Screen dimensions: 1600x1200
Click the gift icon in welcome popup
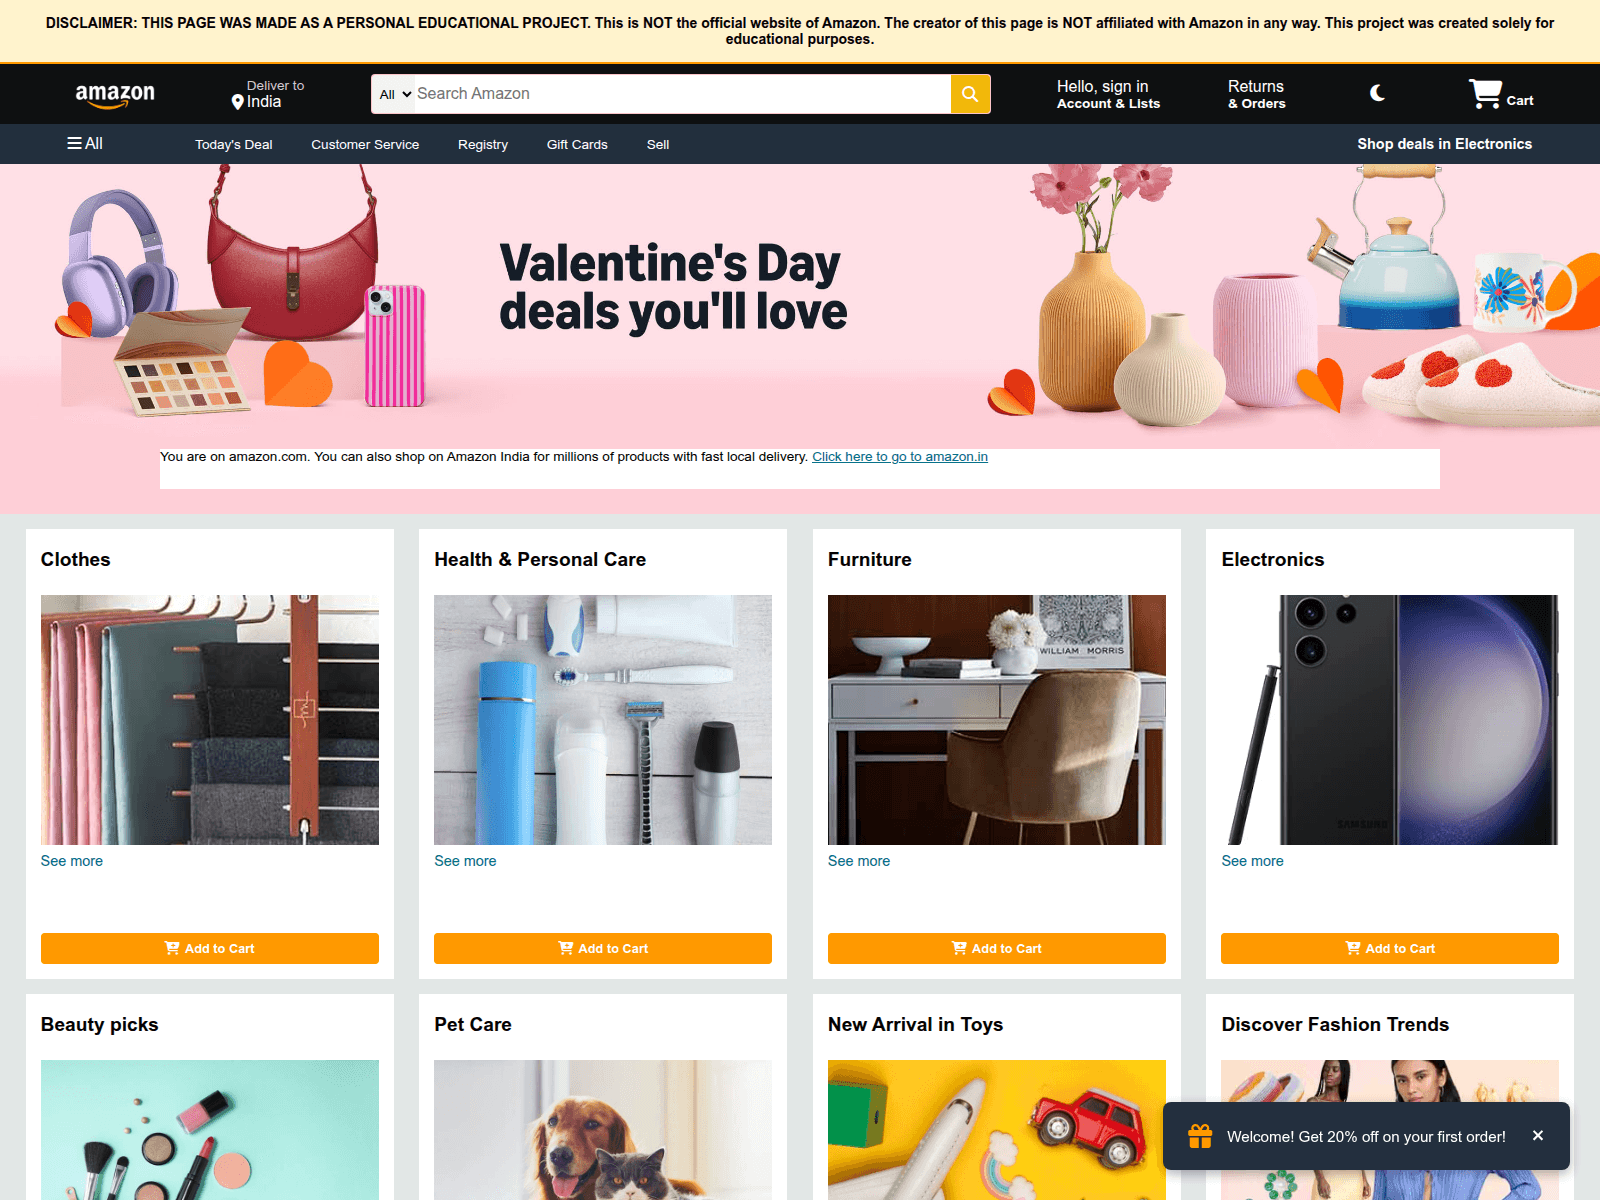point(1200,1136)
